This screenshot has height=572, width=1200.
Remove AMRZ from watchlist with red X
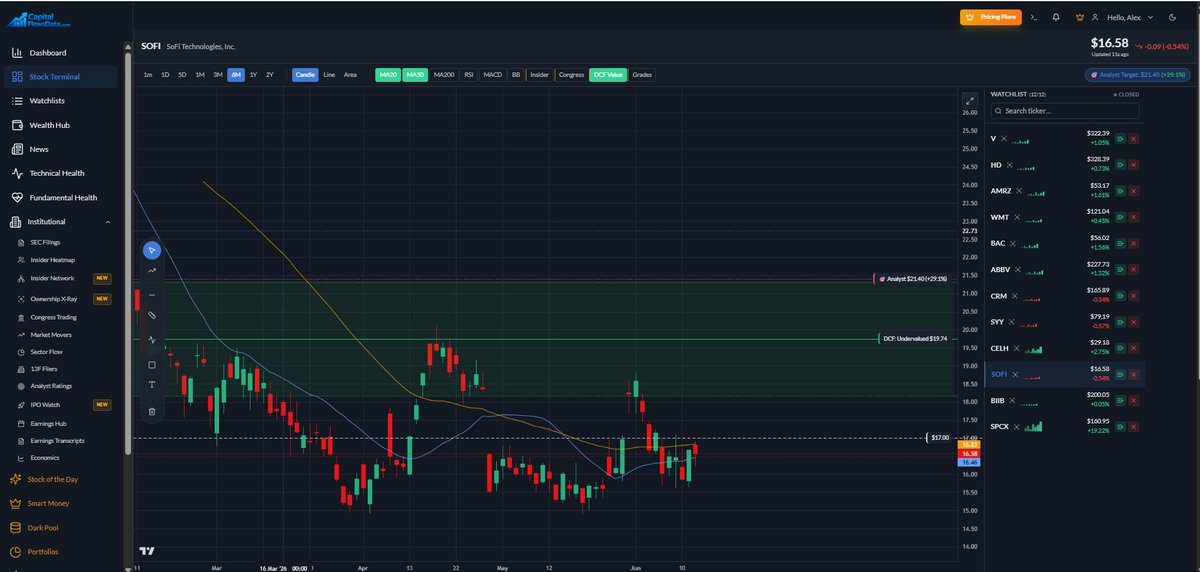tap(1134, 190)
